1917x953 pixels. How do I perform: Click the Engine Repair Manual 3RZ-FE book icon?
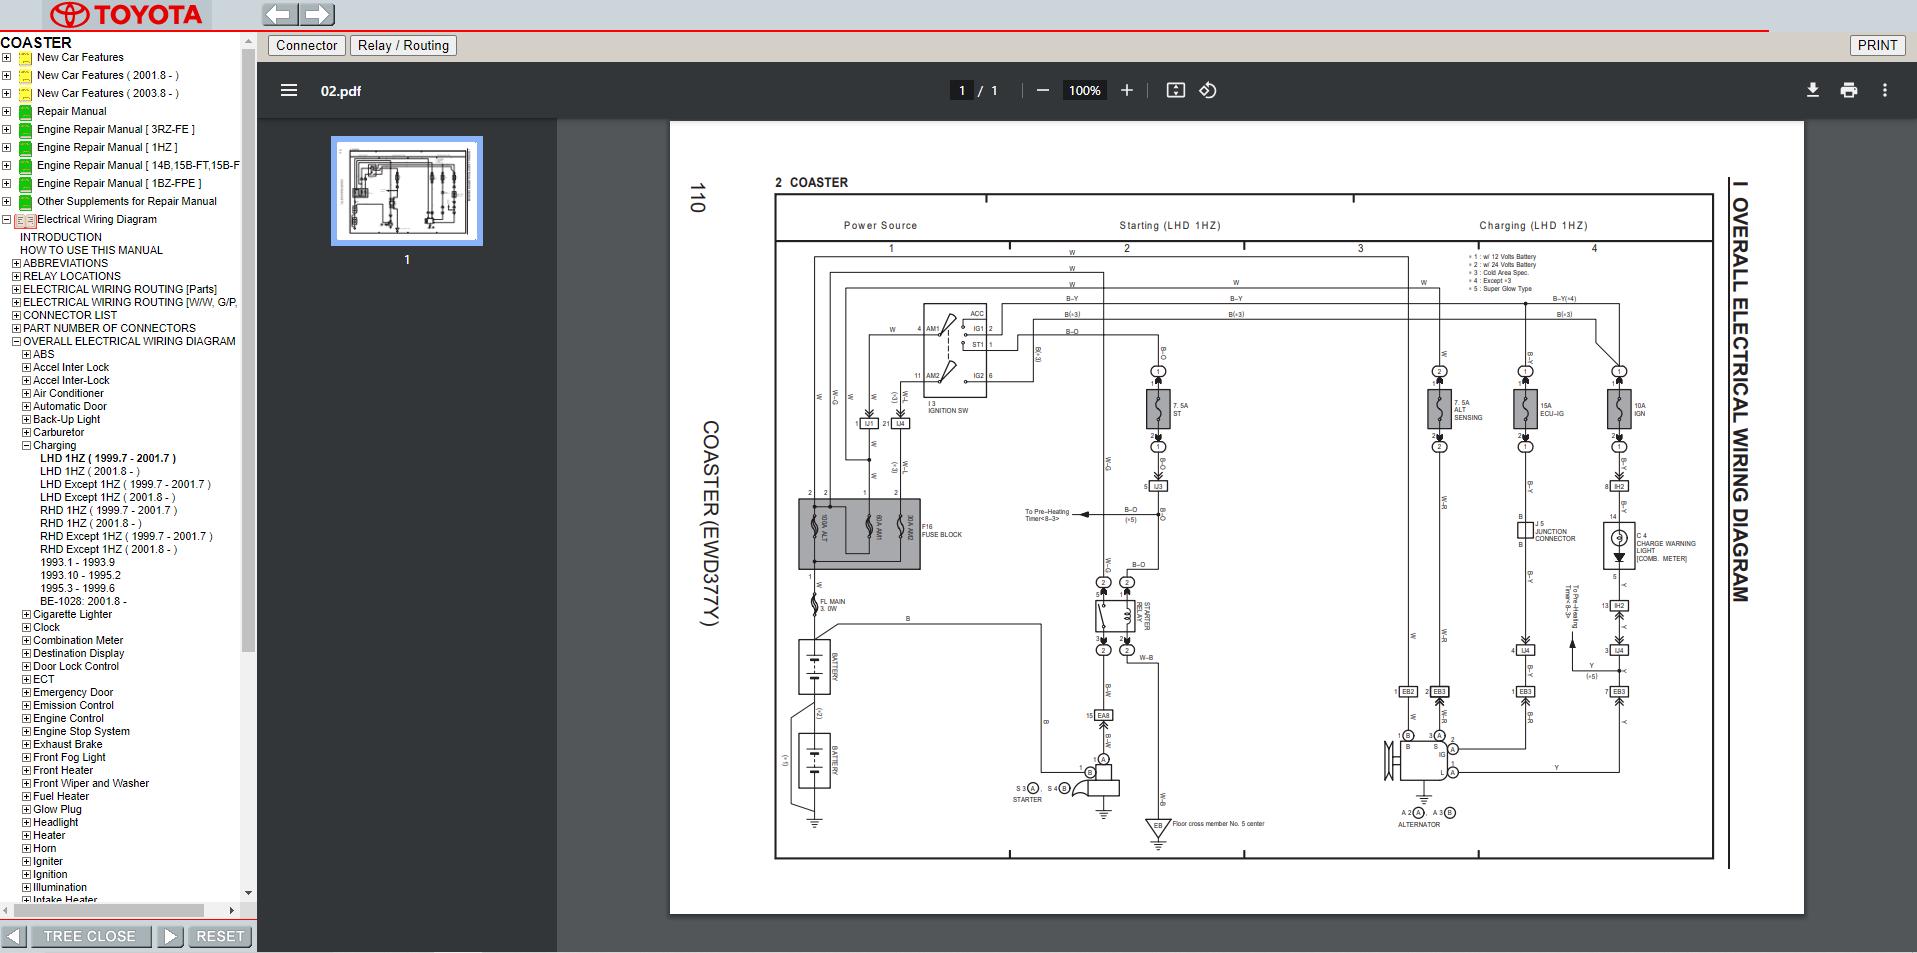[x=26, y=130]
